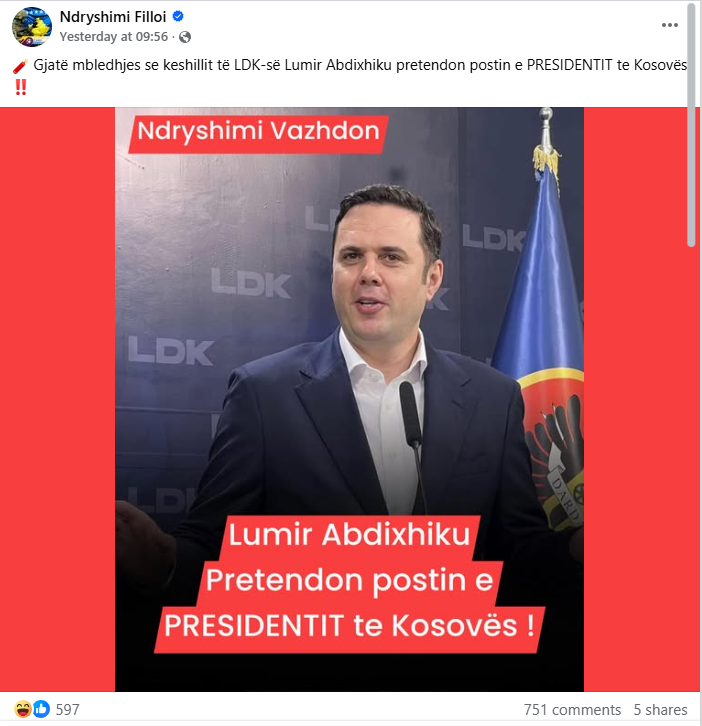Click the blue verified badge
The height and width of the screenshot is (726, 702).
tap(178, 17)
